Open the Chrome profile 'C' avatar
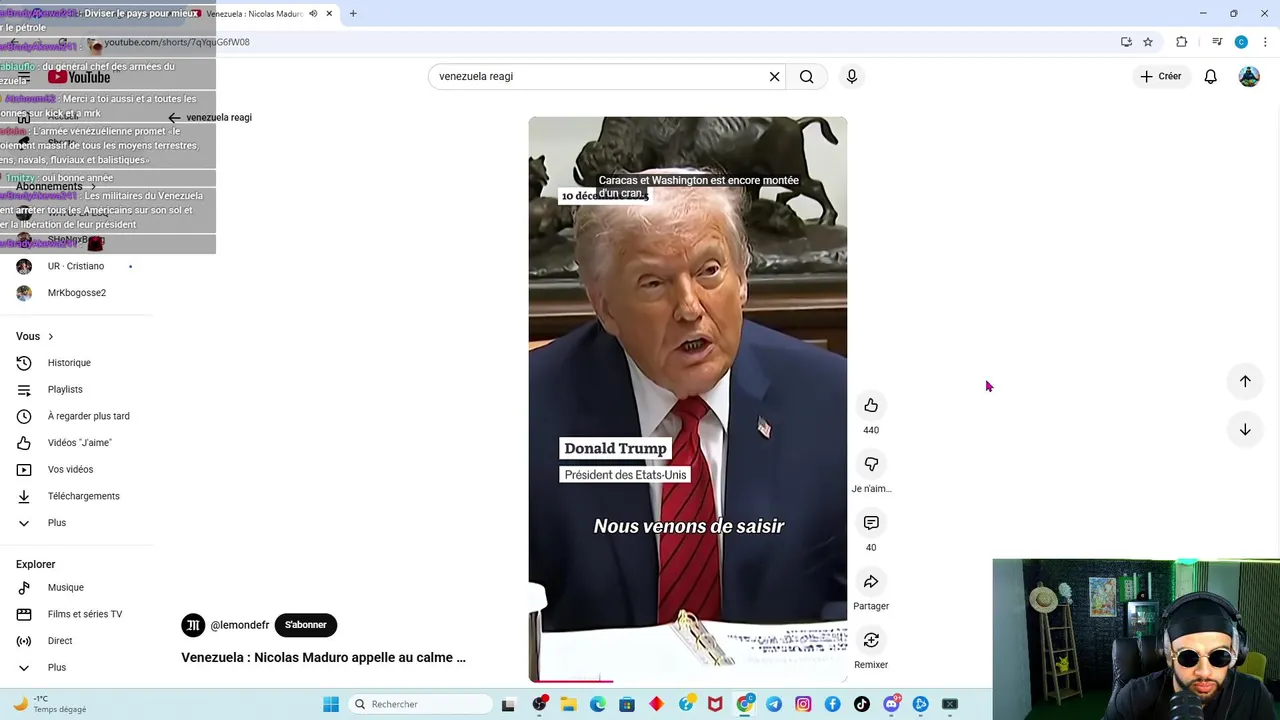 click(1241, 42)
